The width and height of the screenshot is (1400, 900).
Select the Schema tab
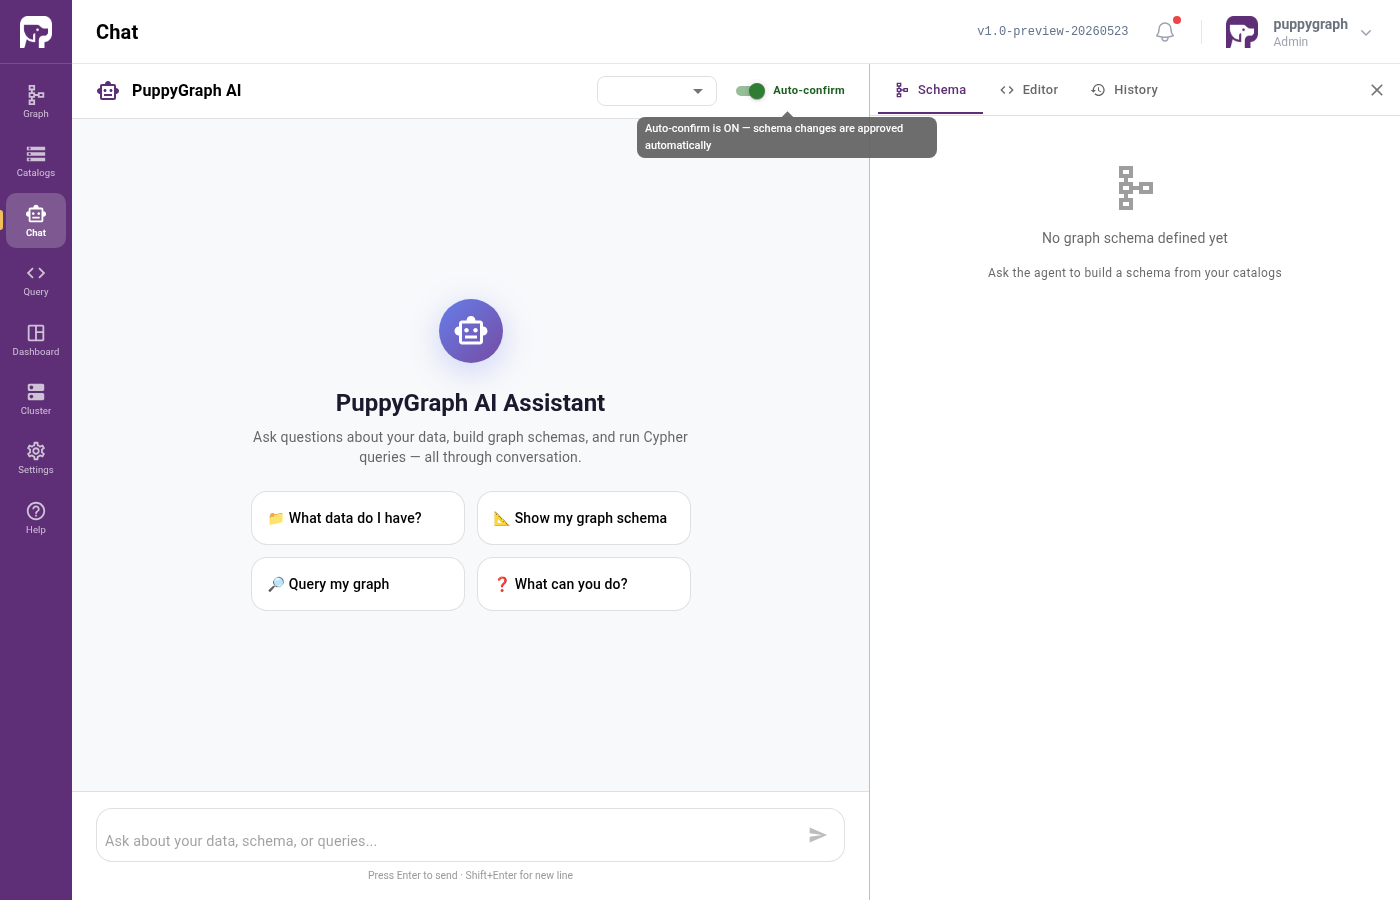(931, 90)
